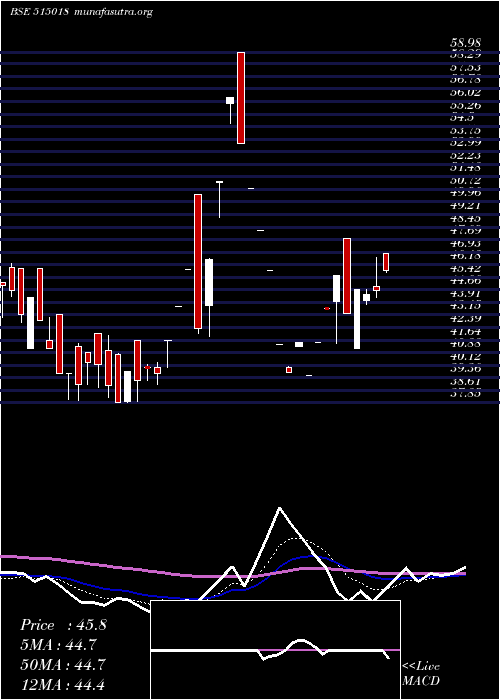Screen dimensions: 500x700
Task: Click the 55.26 price axis label
Action: point(465,106)
